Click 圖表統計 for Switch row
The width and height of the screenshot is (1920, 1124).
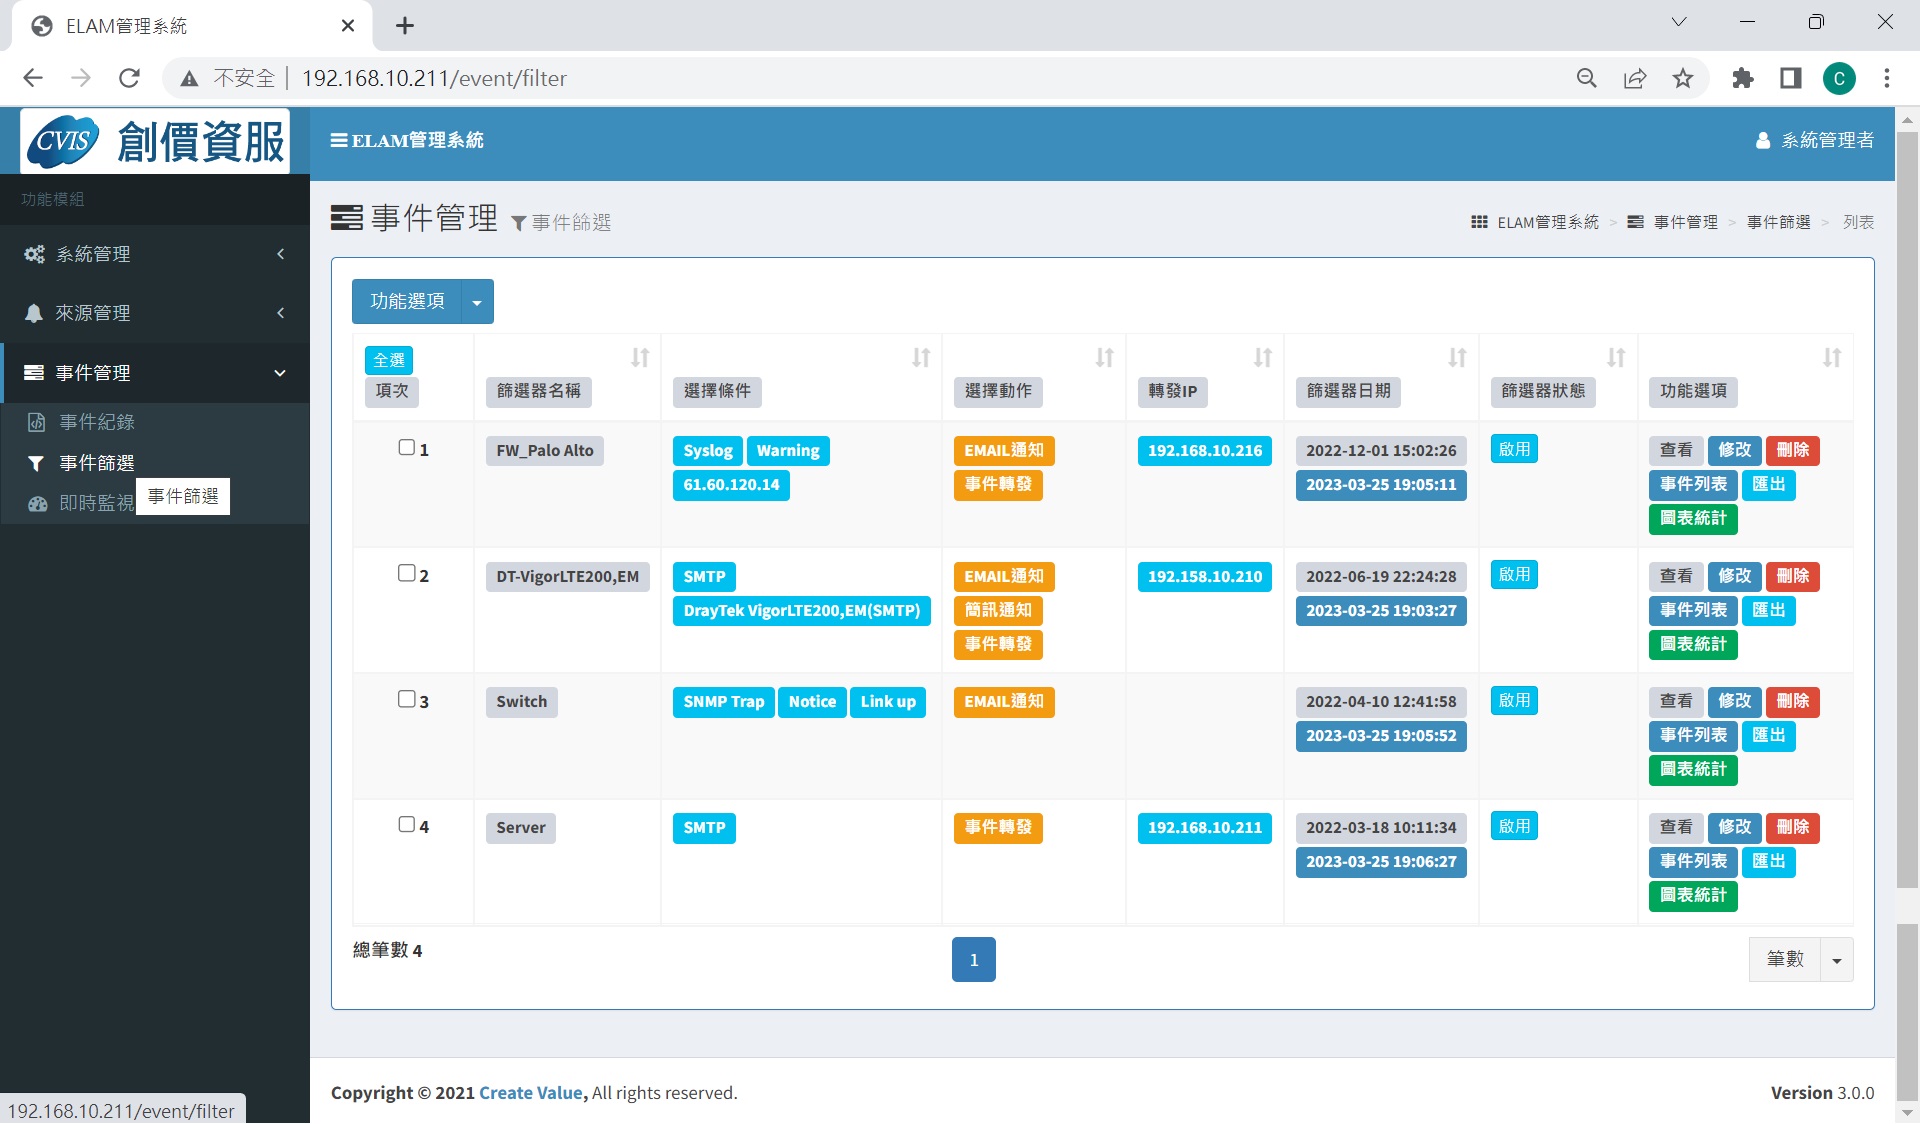point(1693,770)
